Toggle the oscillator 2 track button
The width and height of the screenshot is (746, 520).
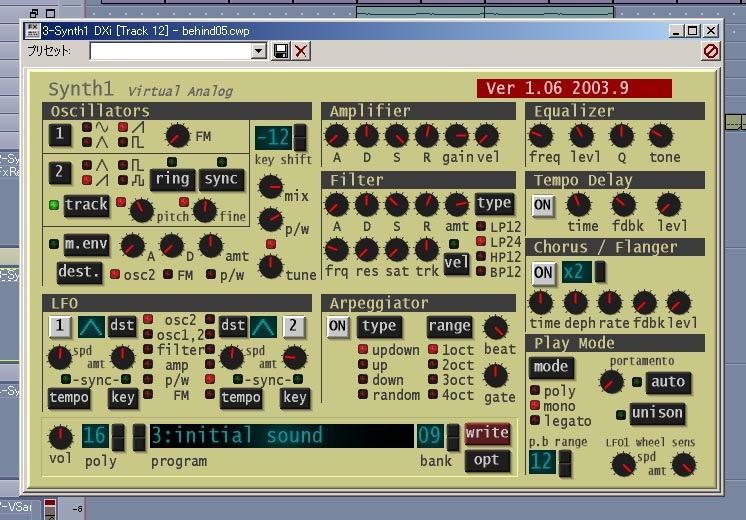point(87,206)
